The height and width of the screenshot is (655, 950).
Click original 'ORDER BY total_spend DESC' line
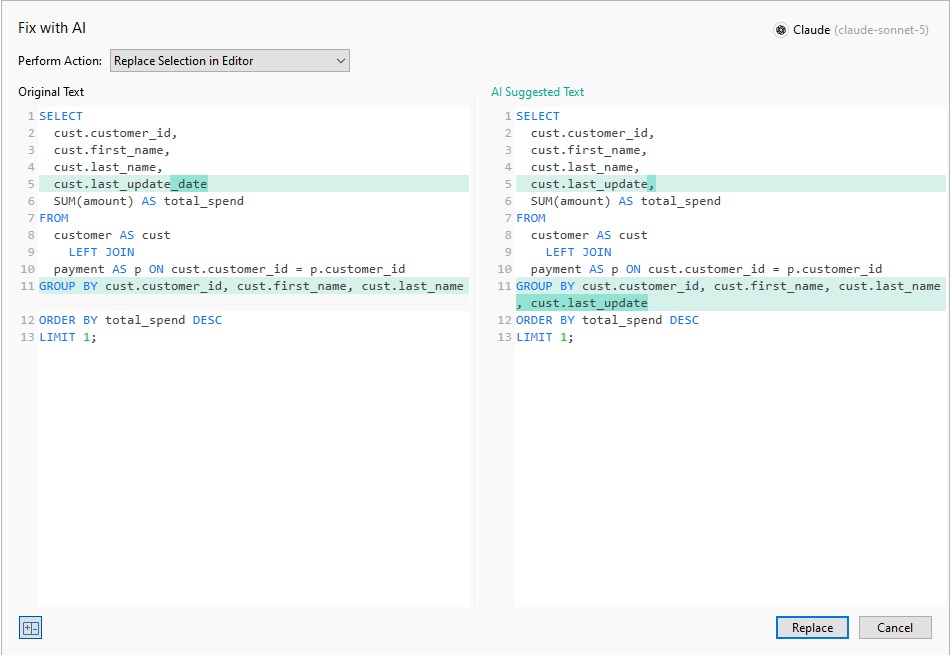click(130, 320)
